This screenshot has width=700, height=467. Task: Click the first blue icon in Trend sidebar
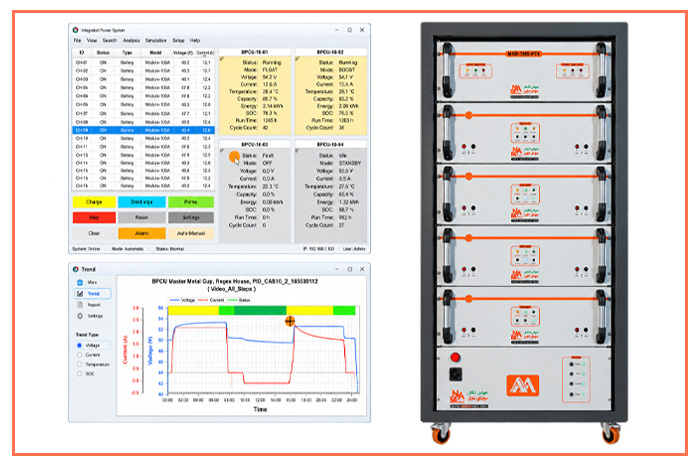pos(80,282)
